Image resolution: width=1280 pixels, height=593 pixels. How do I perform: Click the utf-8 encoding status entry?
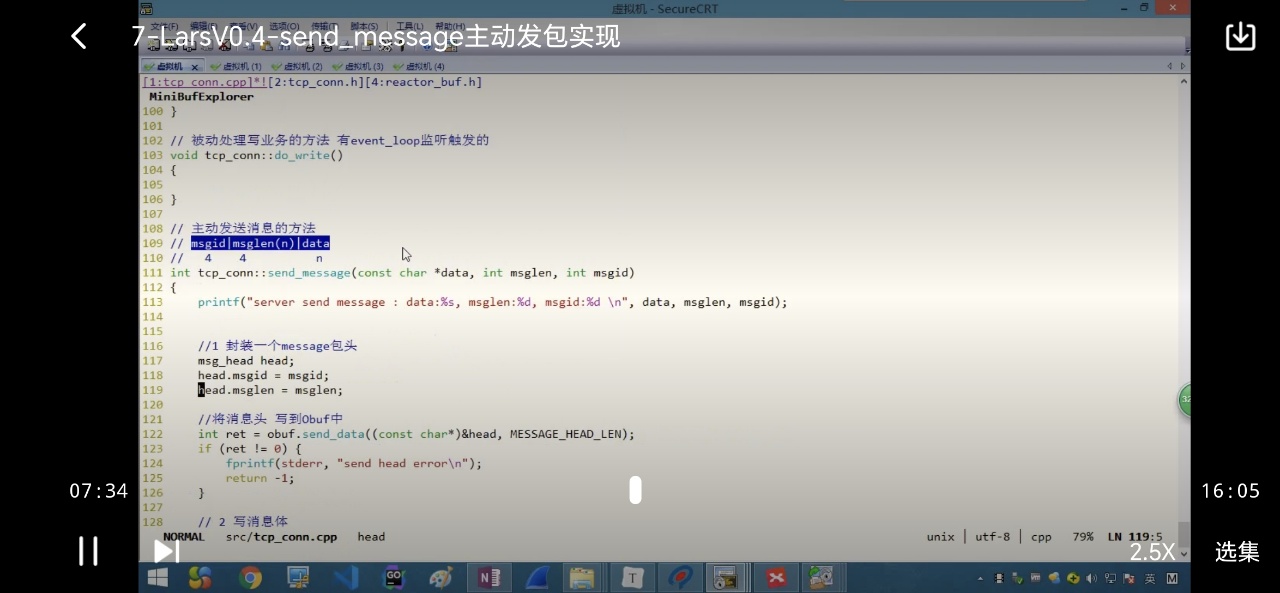(993, 537)
